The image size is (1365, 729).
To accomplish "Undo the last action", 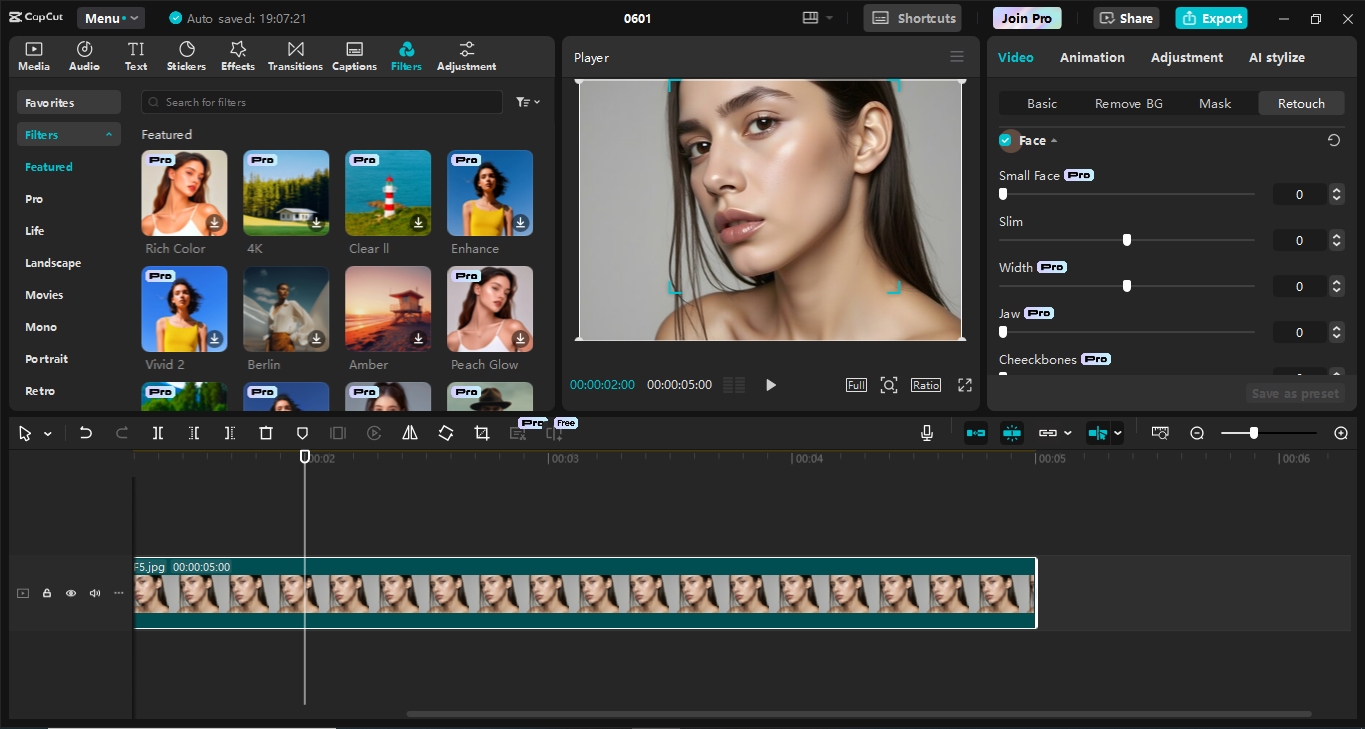I will coord(85,432).
